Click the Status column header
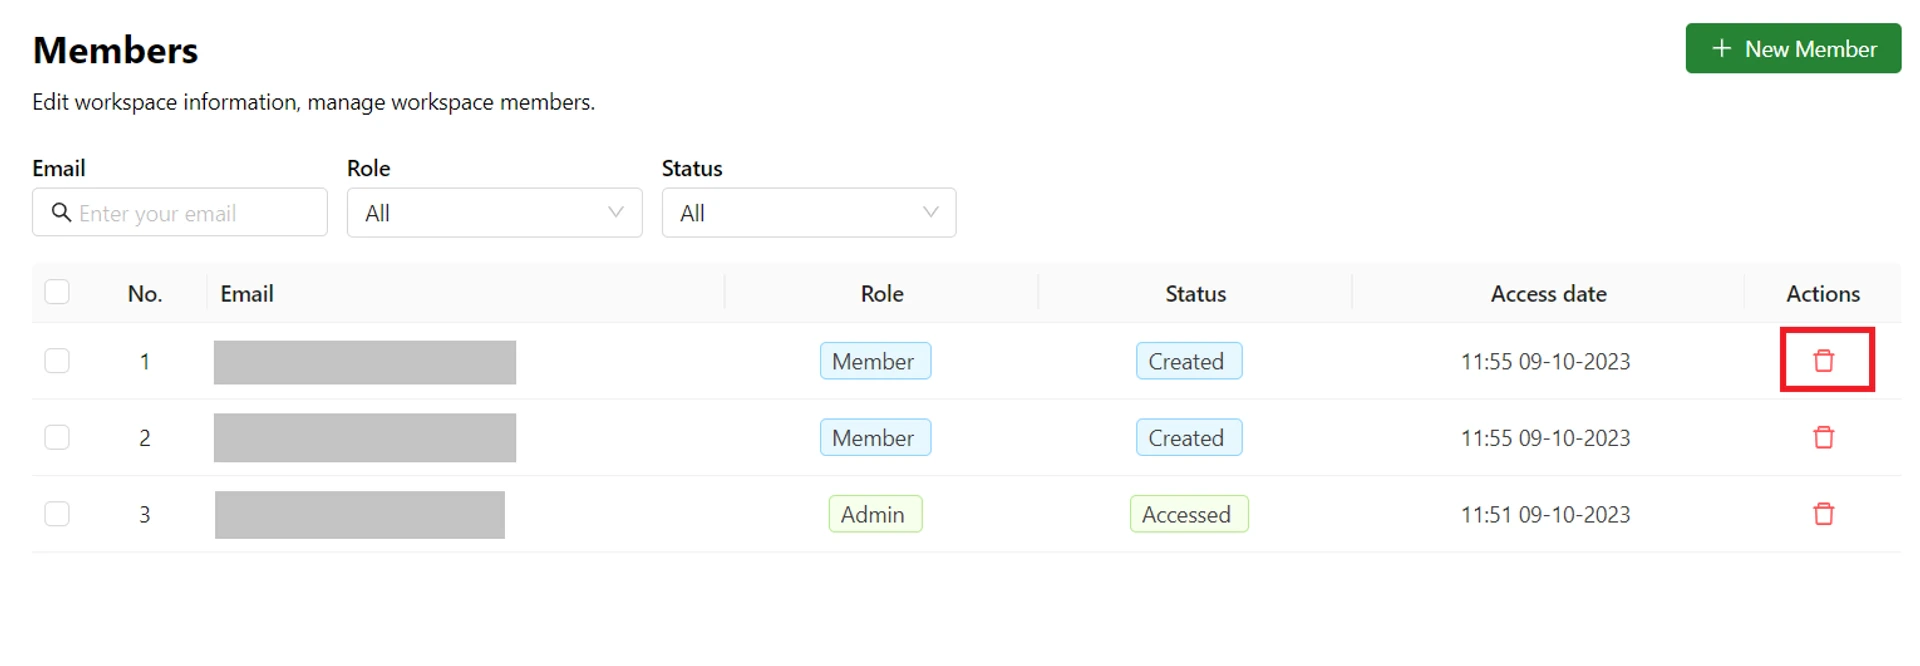Viewport: 1920px width, 666px height. [x=1195, y=294]
